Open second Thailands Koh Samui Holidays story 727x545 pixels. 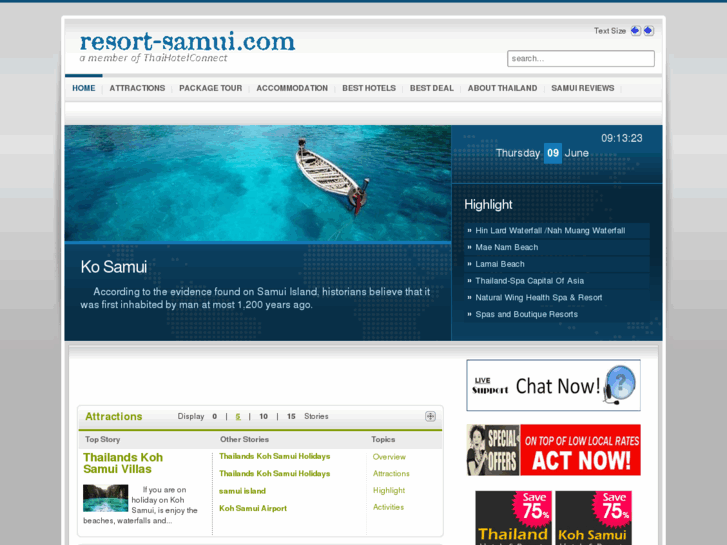tap(274, 474)
